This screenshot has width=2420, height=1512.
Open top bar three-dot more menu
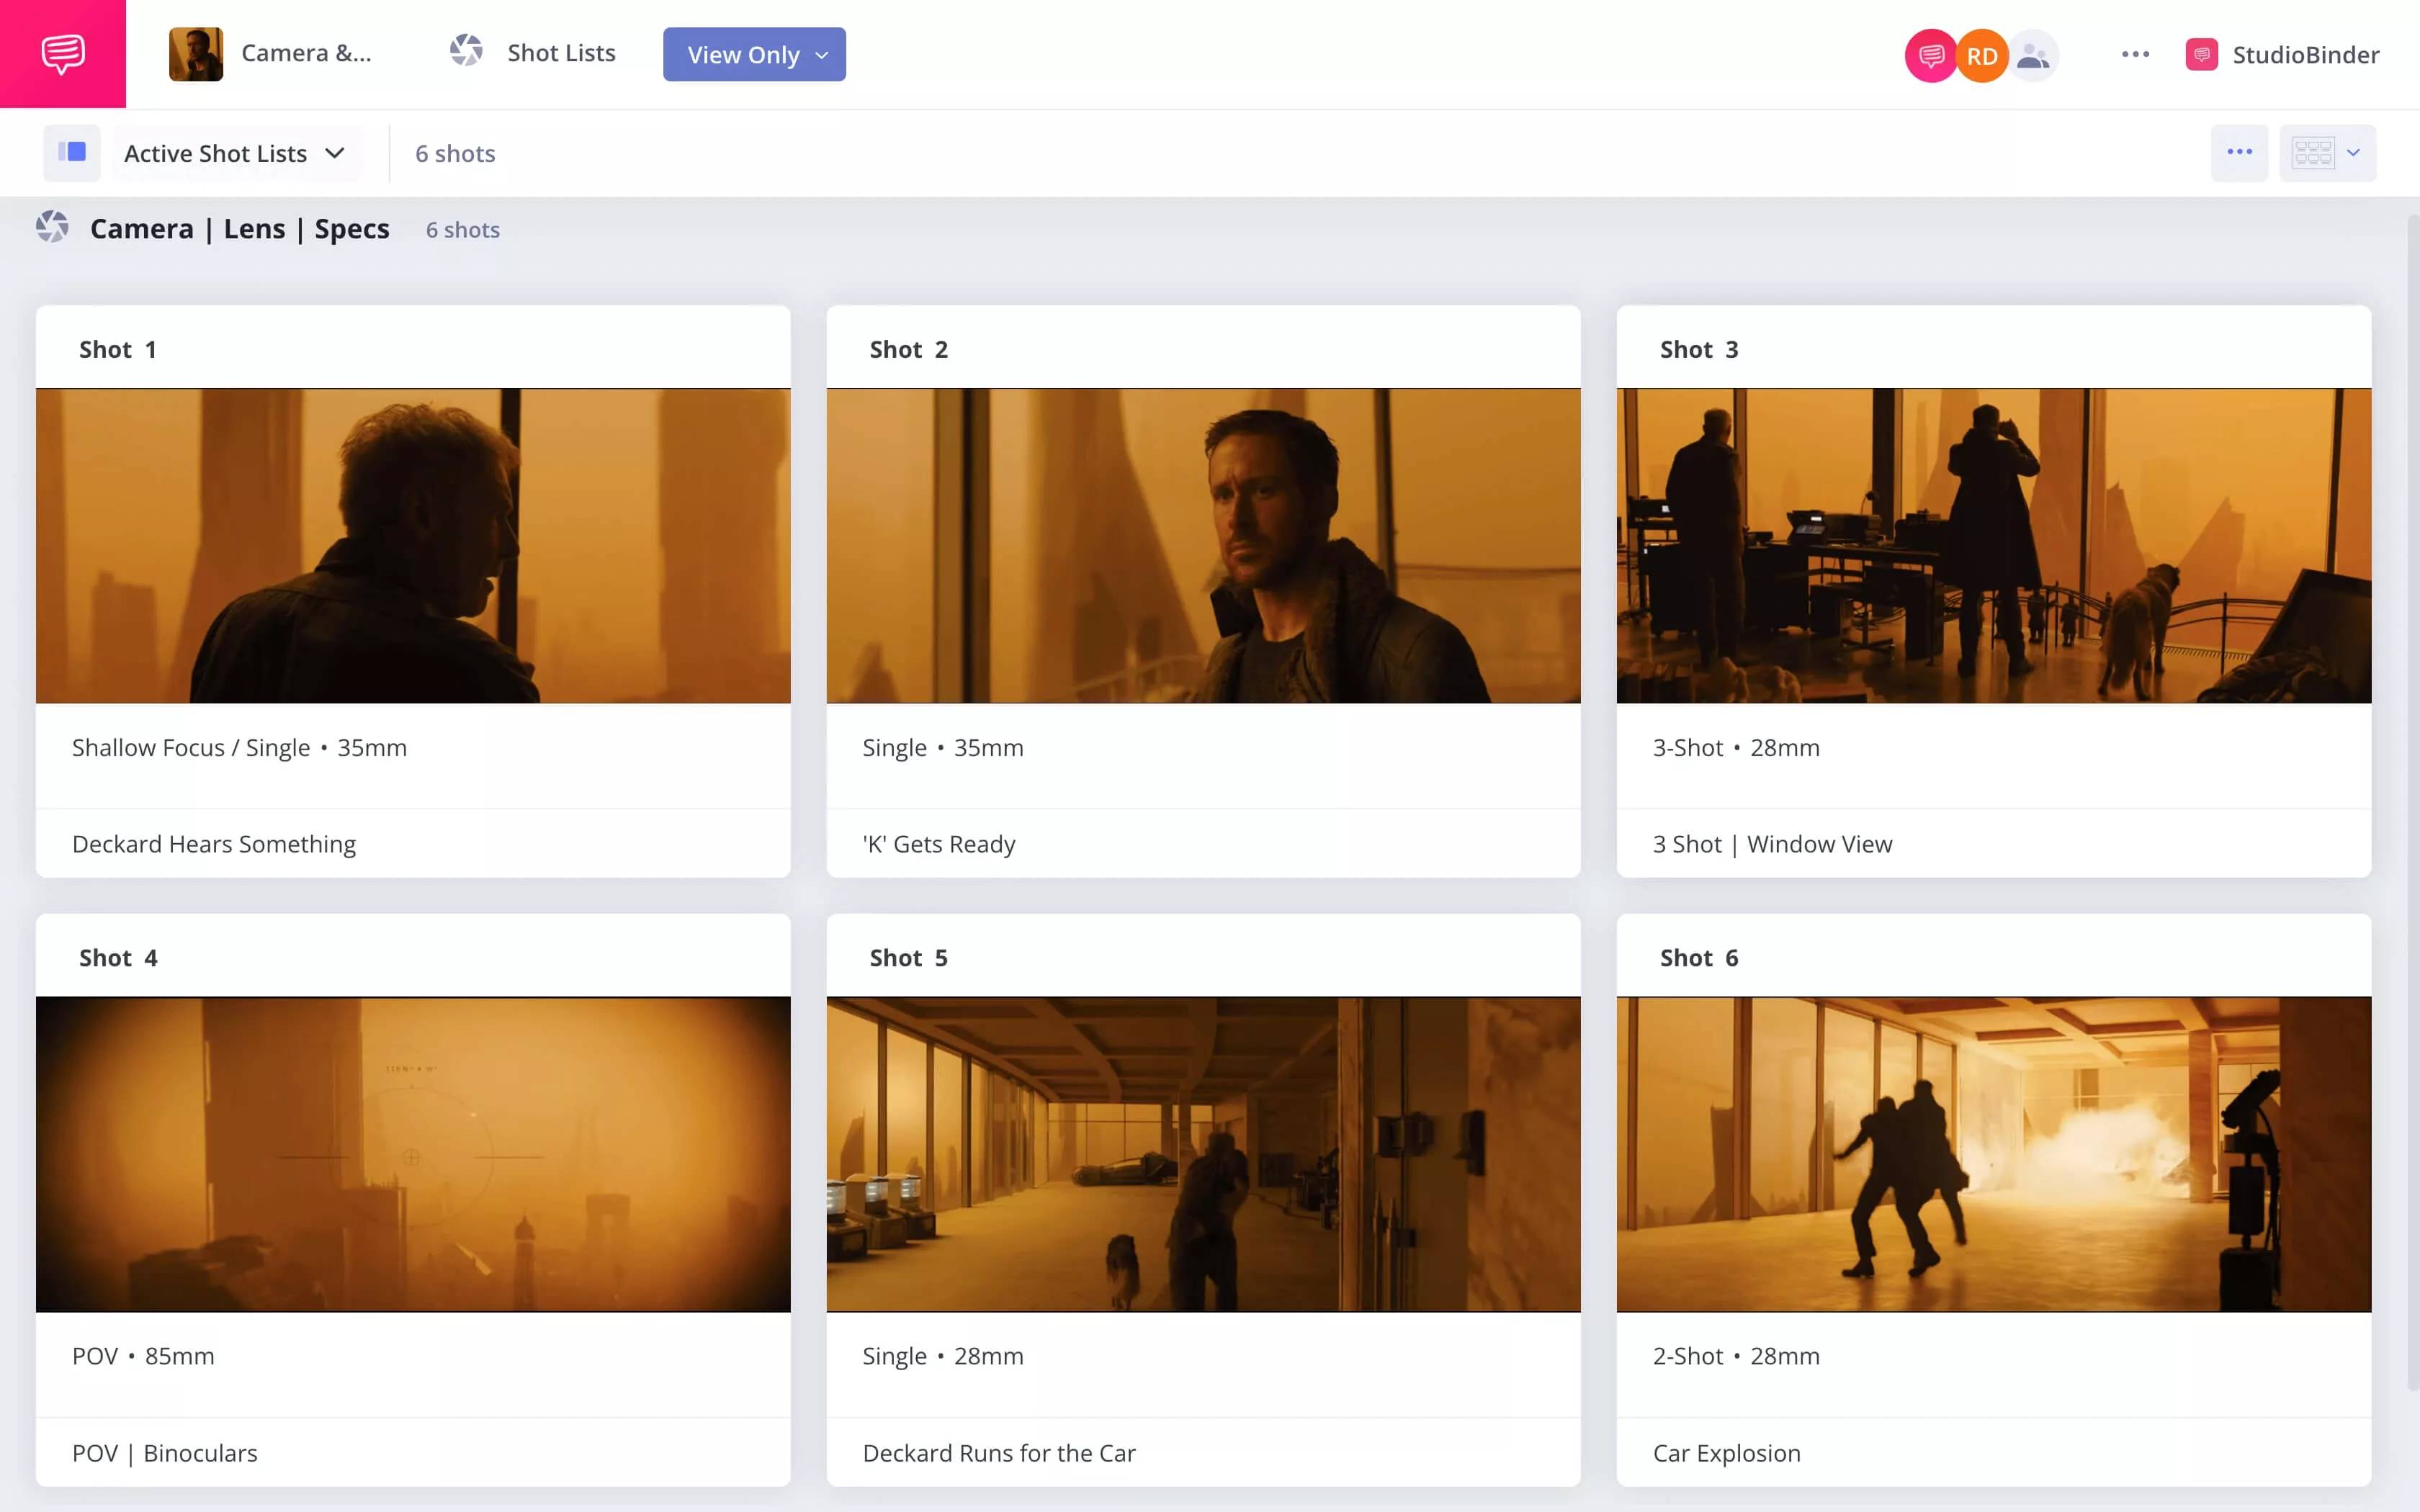[x=2135, y=55]
